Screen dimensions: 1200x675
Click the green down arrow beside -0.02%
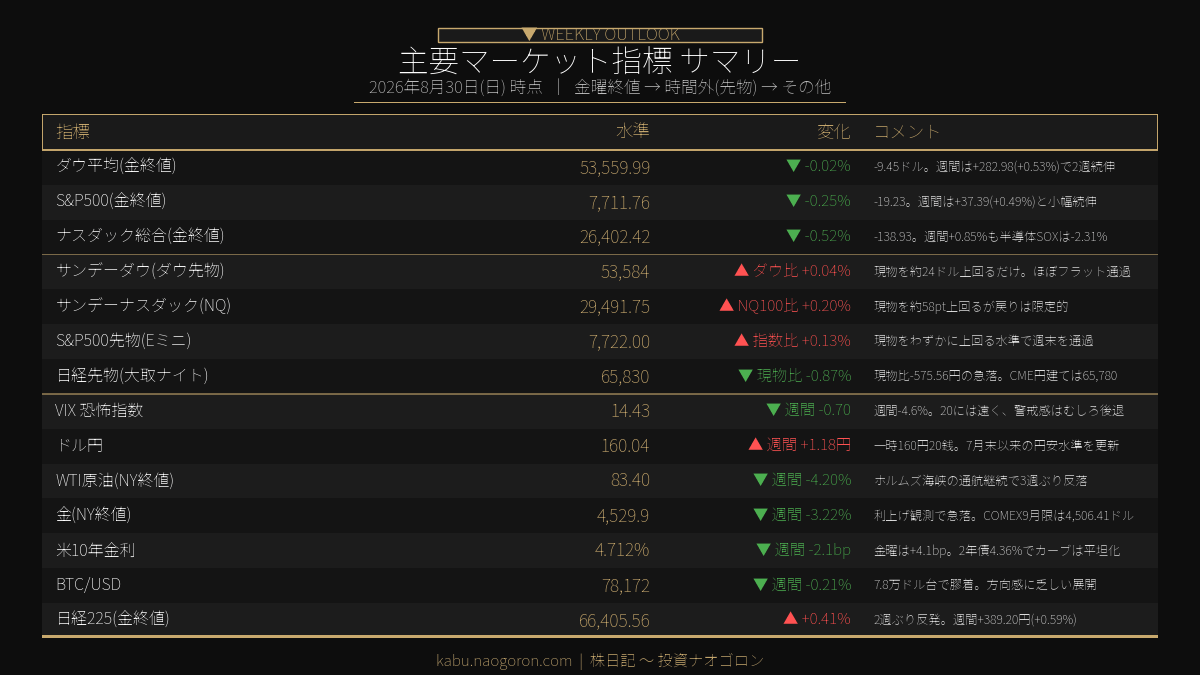(x=793, y=166)
